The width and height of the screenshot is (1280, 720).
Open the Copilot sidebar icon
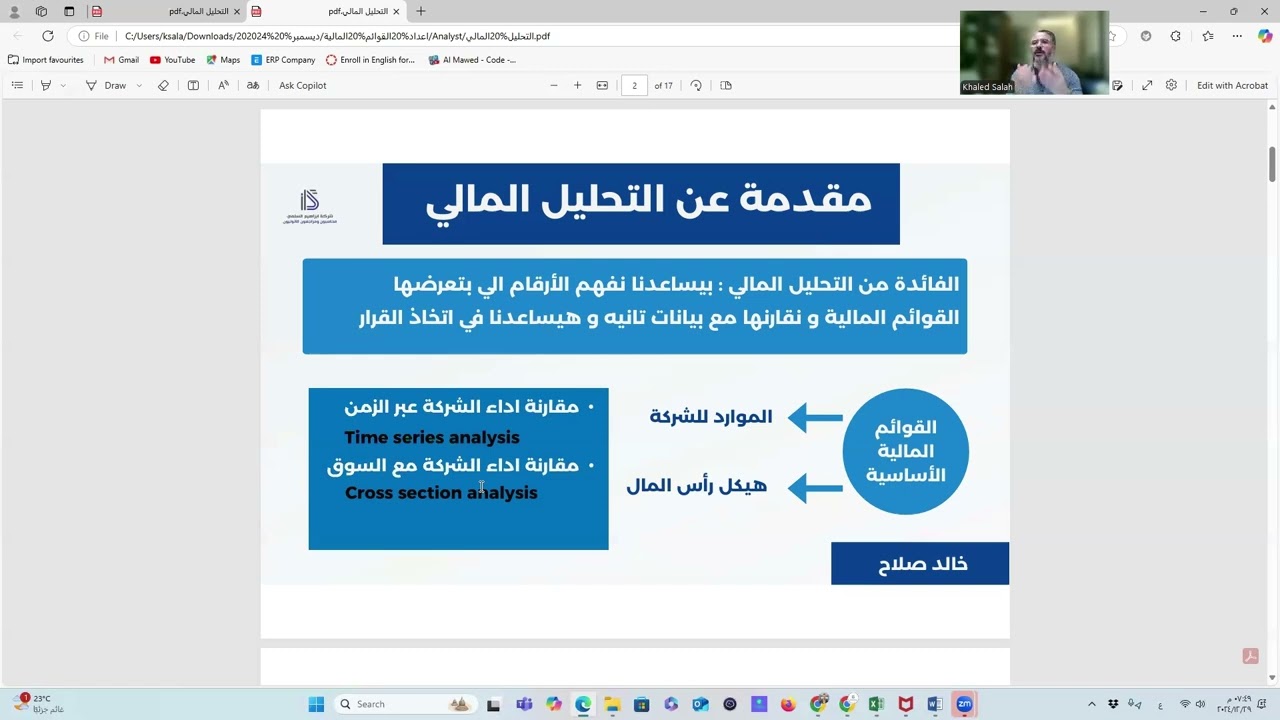point(1265,36)
